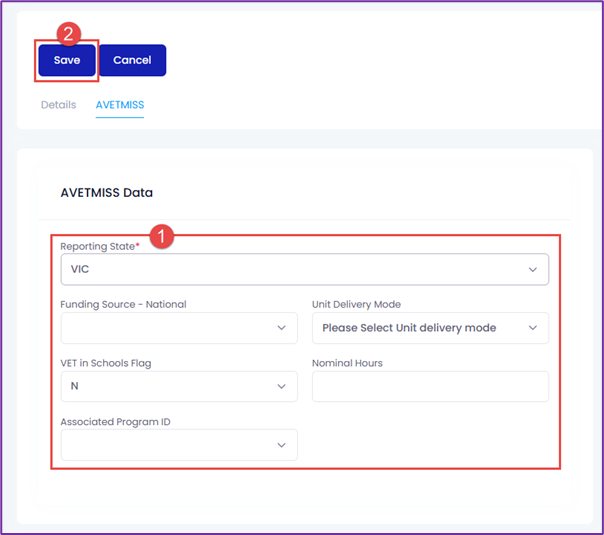Select the AVETMISS tab
Screen dimensions: 604x535
120,105
